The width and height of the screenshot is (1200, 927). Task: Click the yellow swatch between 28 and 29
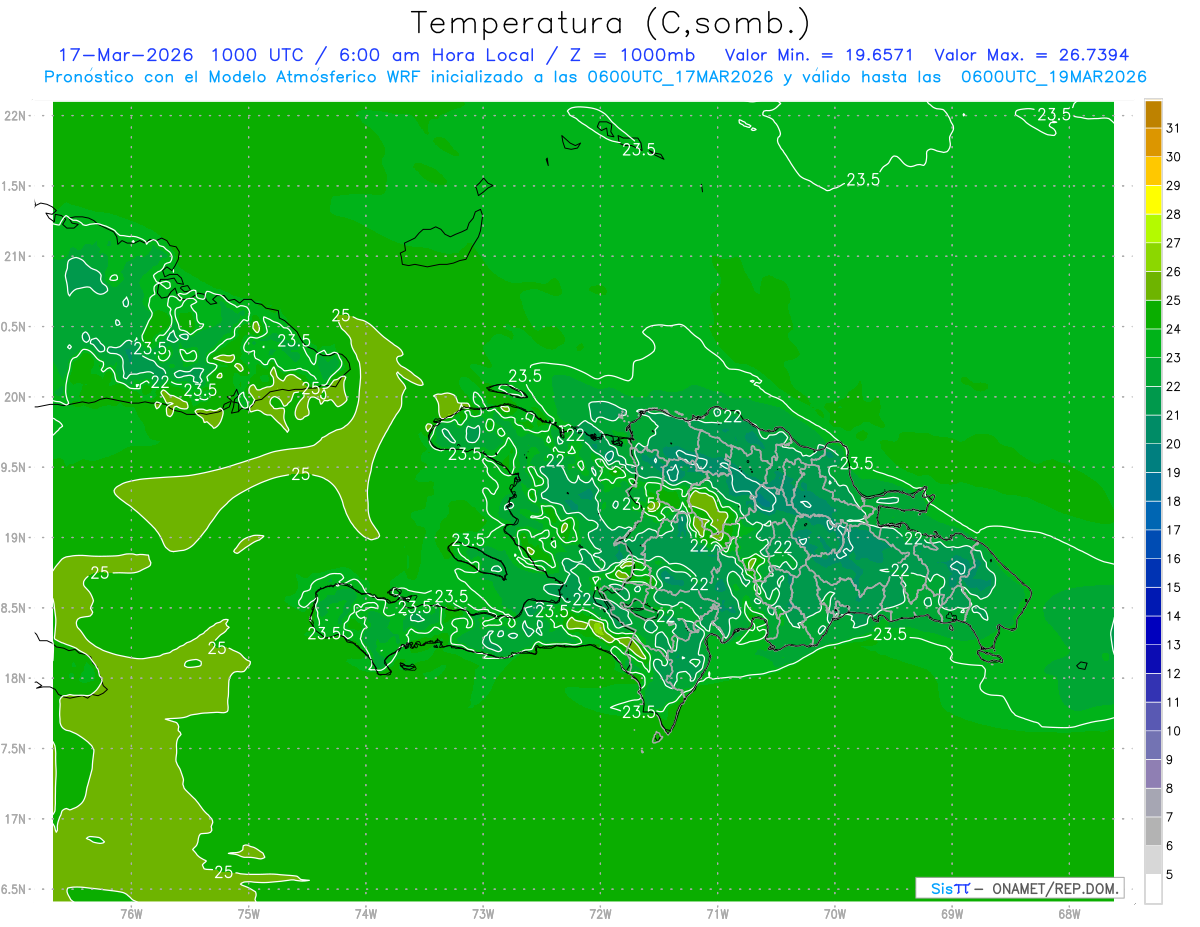[x=1153, y=199]
